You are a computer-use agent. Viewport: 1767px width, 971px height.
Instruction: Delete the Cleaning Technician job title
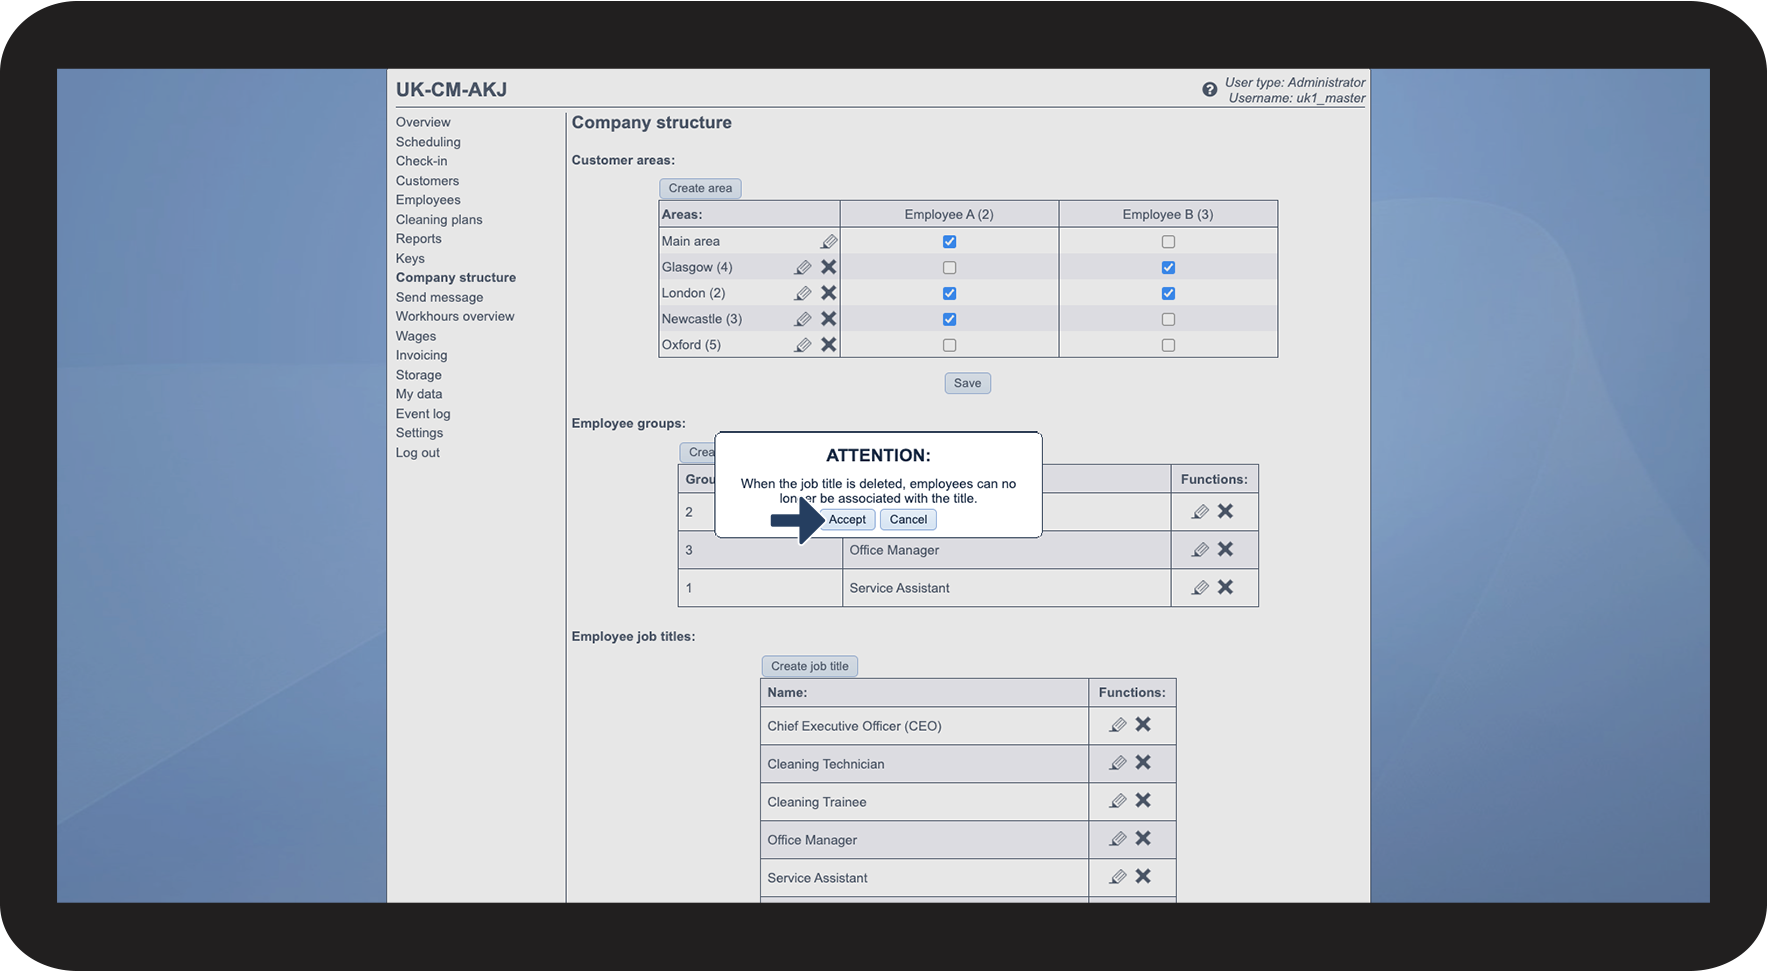[x=1143, y=762]
